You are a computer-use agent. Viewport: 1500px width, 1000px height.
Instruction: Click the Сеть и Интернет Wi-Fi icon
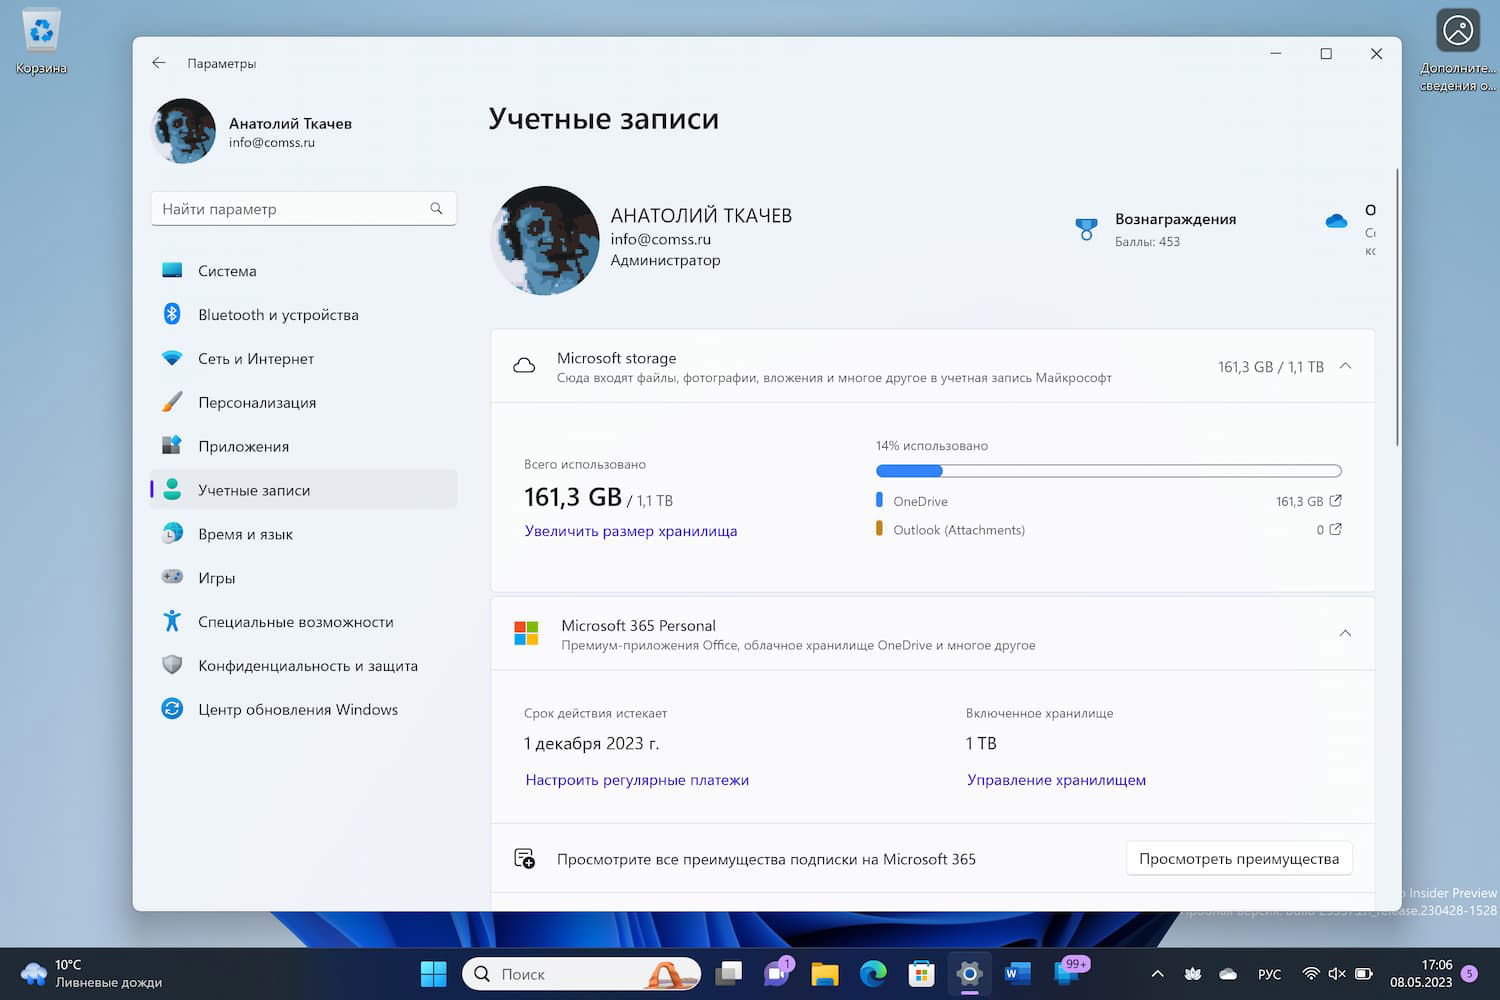pyautogui.click(x=172, y=358)
